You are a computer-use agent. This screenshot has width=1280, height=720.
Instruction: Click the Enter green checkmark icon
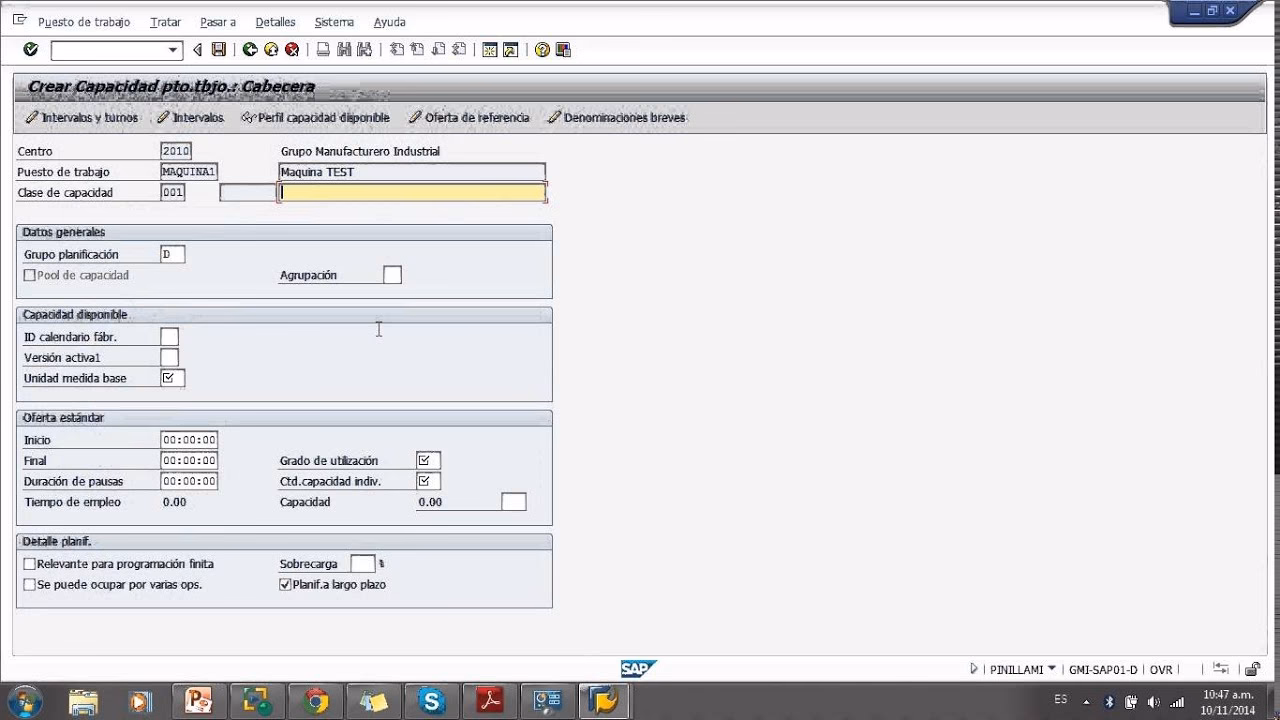pos(30,48)
